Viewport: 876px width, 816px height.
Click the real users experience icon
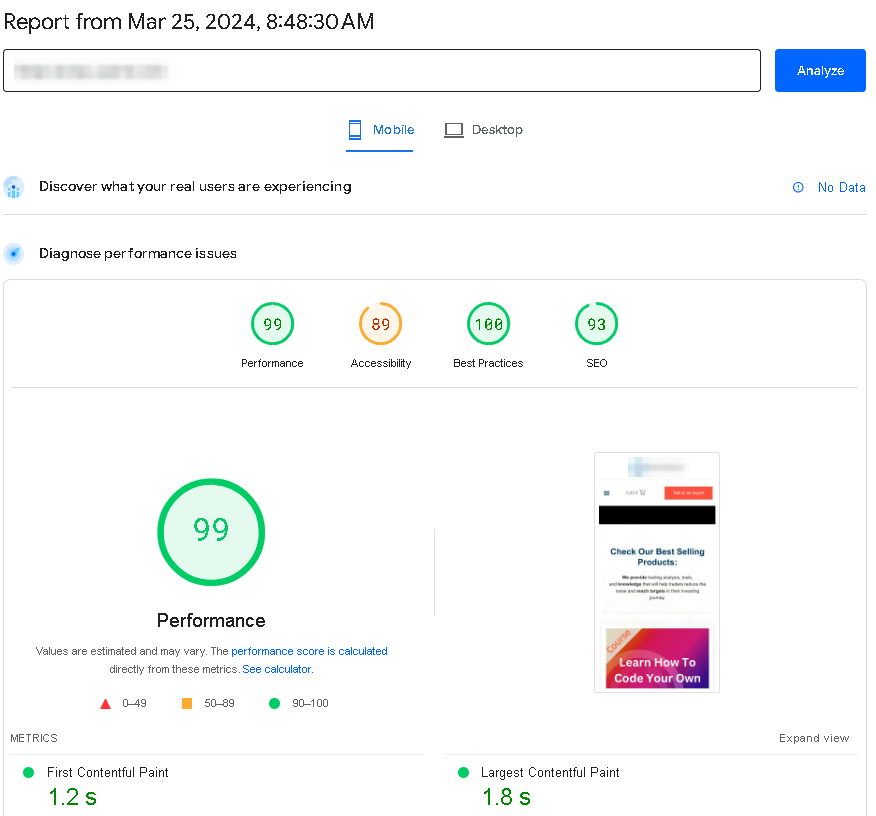point(13,187)
